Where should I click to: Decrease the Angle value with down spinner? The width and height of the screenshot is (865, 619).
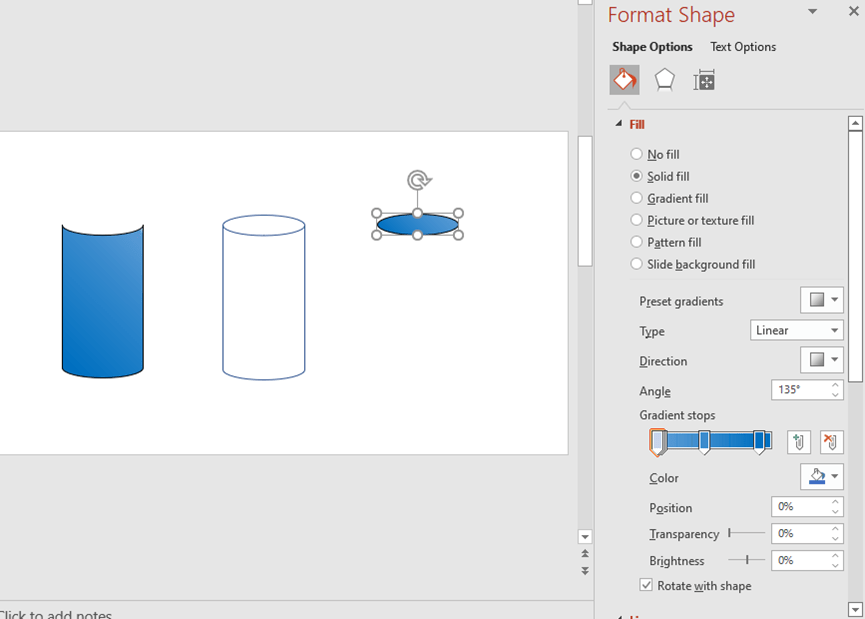835,394
